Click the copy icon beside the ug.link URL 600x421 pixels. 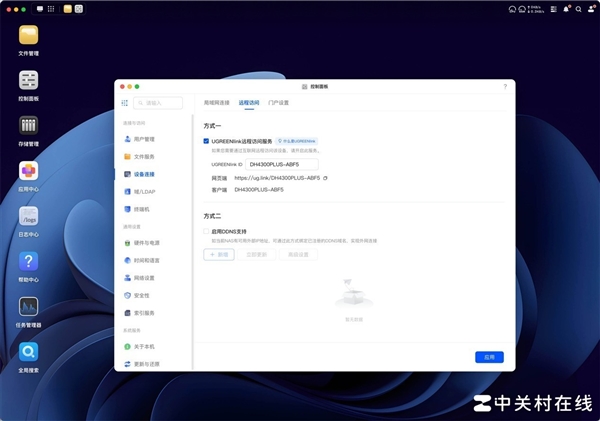[325, 178]
